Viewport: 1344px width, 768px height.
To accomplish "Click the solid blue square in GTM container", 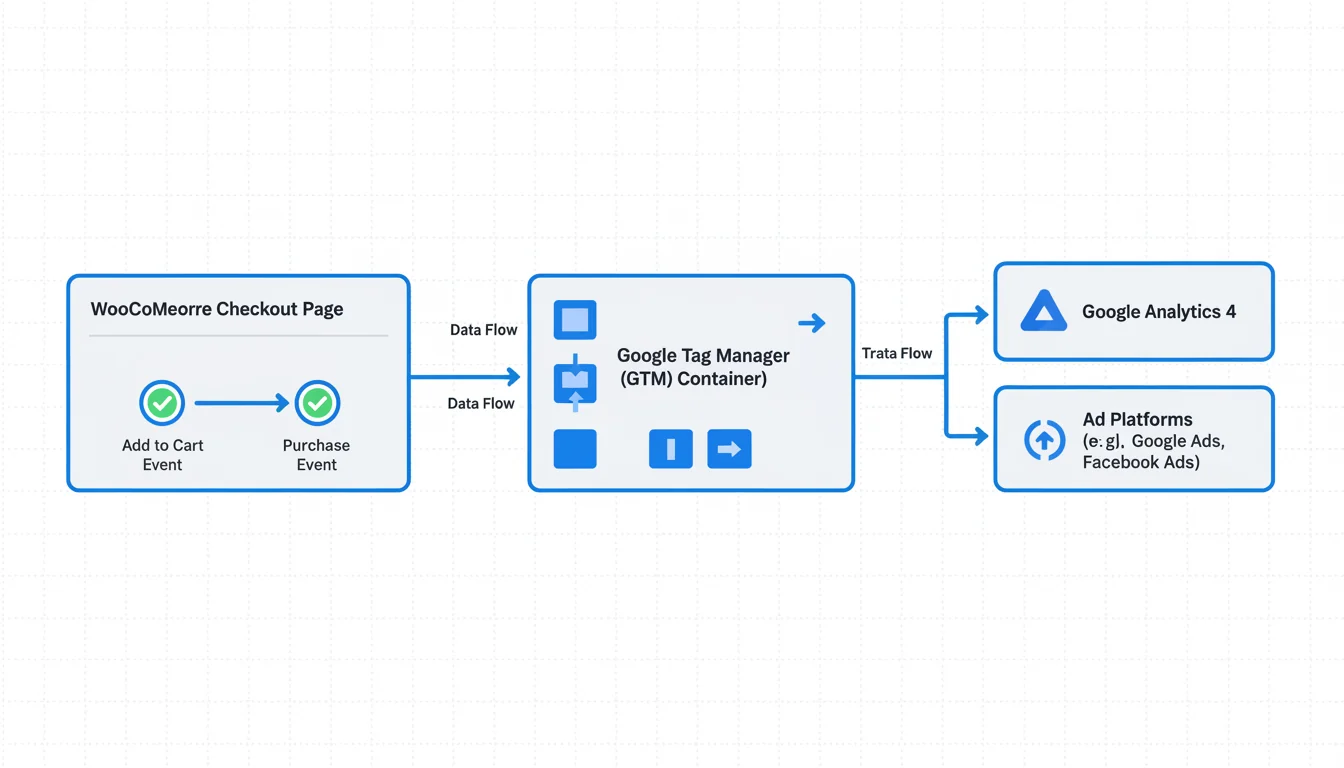I will coord(575,449).
